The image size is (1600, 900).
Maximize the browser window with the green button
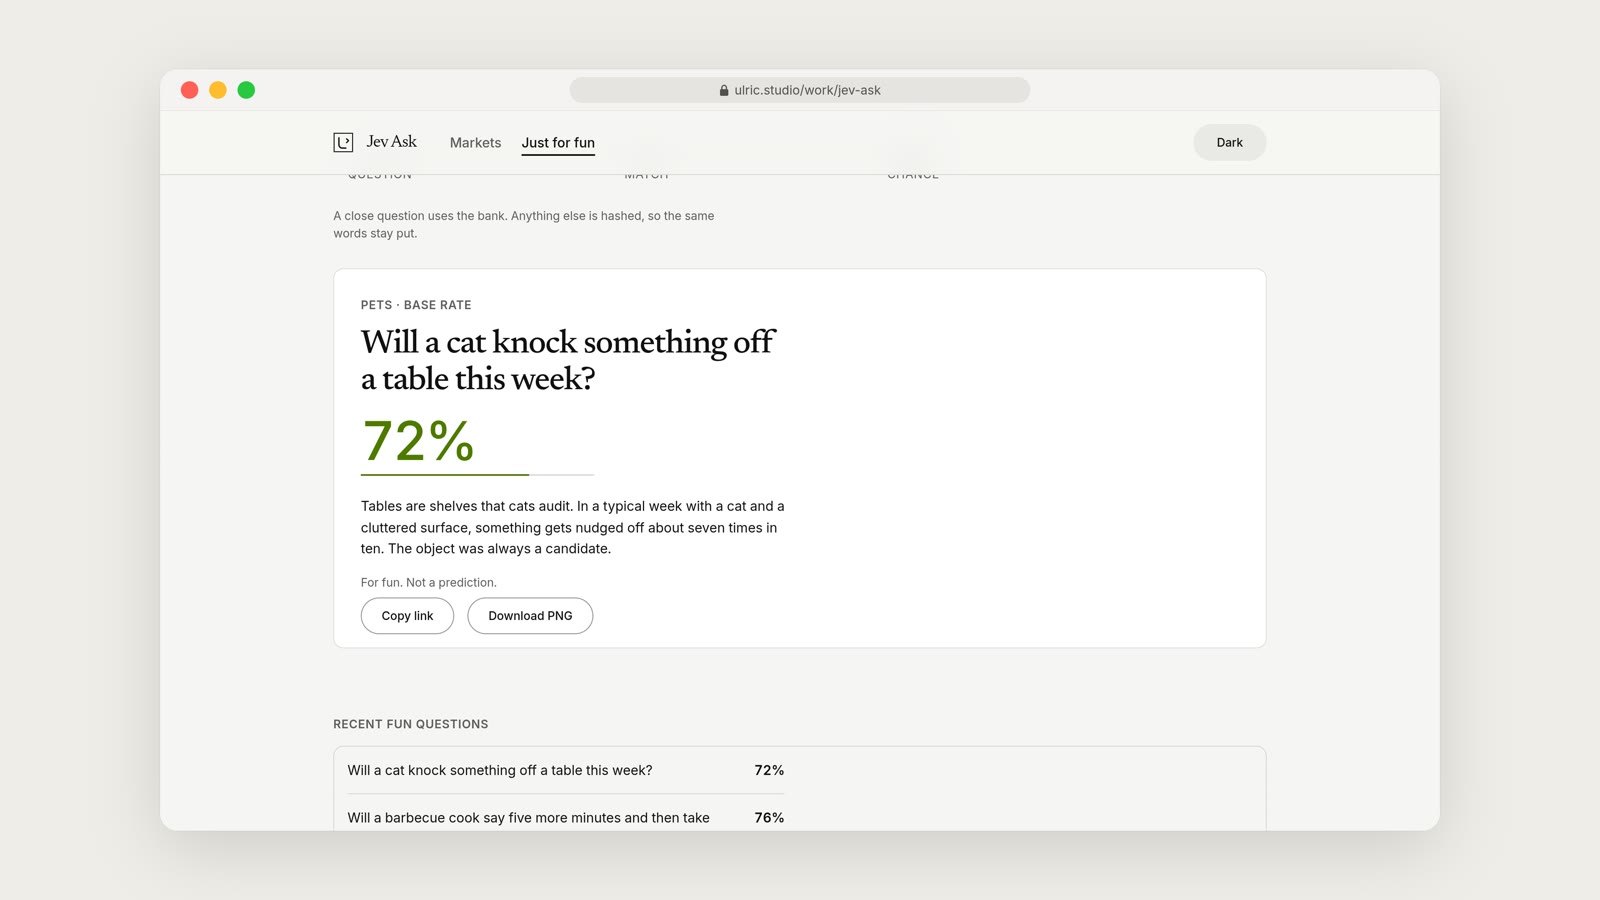point(246,90)
